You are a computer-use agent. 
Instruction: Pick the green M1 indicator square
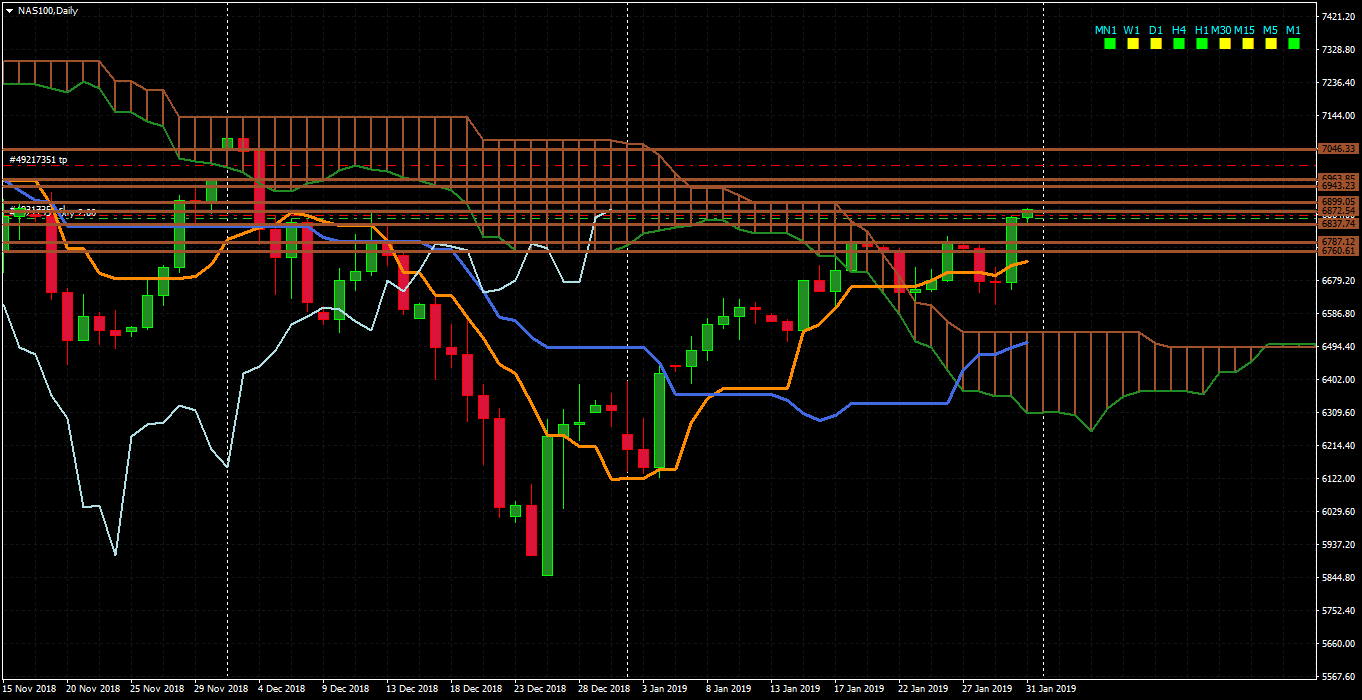(1294, 44)
